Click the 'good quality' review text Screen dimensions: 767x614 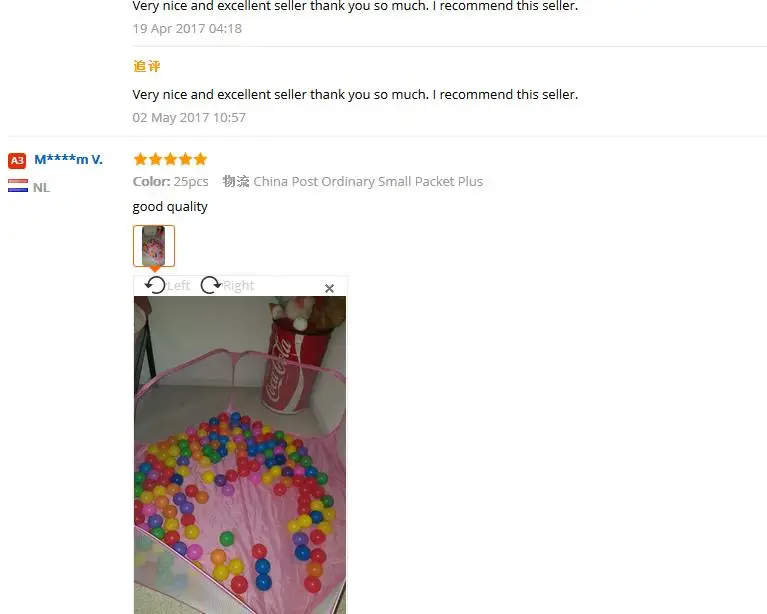coord(170,207)
